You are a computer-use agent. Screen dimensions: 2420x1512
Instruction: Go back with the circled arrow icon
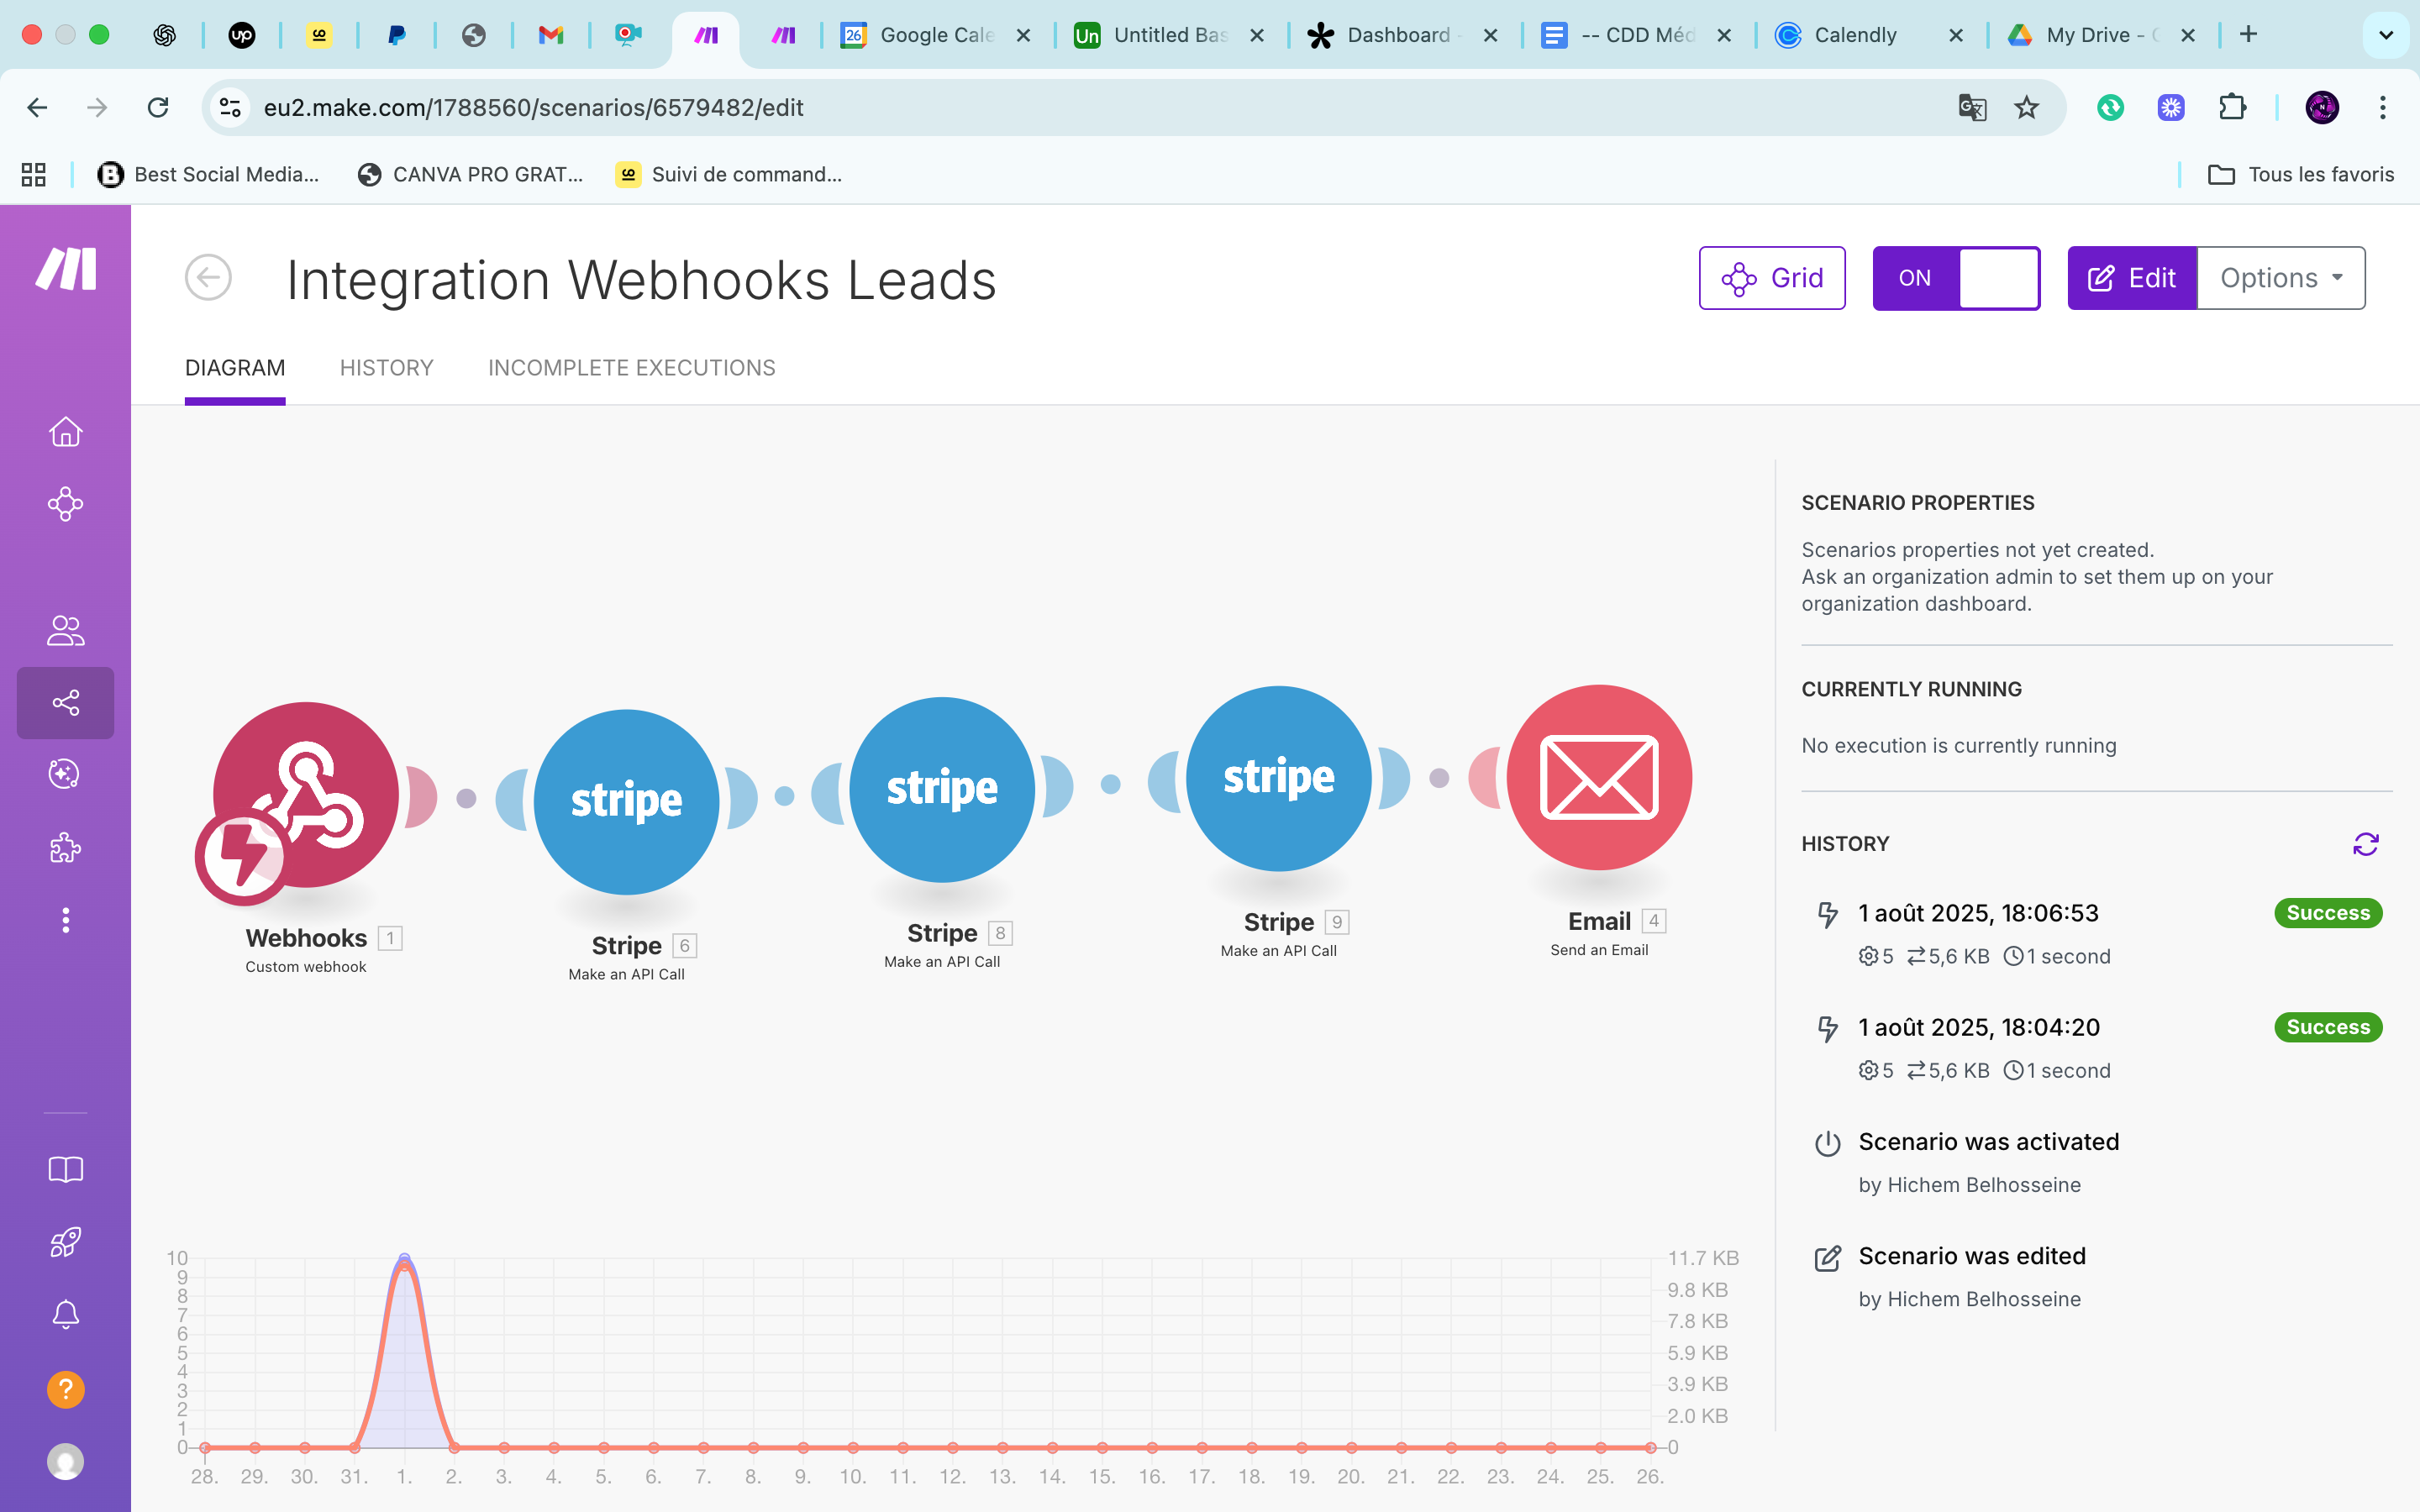[x=208, y=278]
